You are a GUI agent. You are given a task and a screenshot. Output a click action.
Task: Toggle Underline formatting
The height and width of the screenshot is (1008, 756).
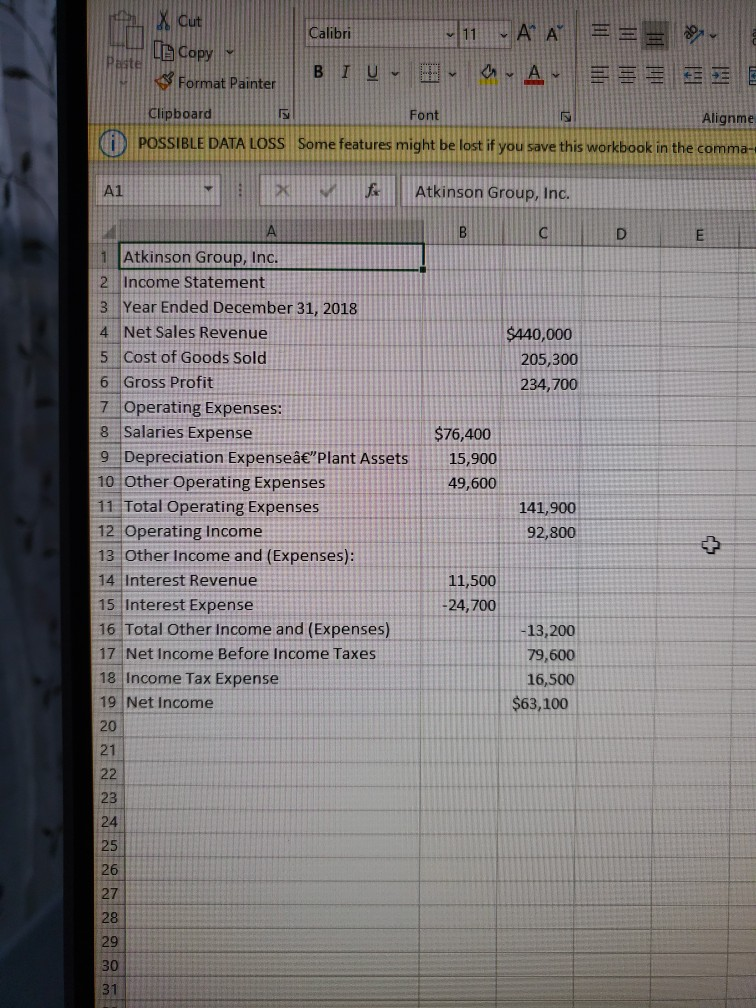pos(372,73)
